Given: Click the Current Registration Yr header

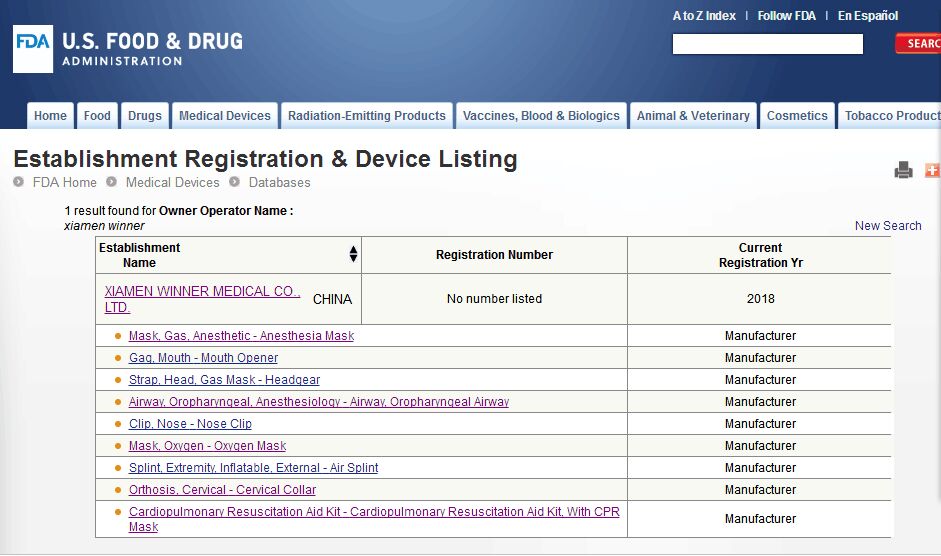Looking at the screenshot, I should tap(760, 255).
